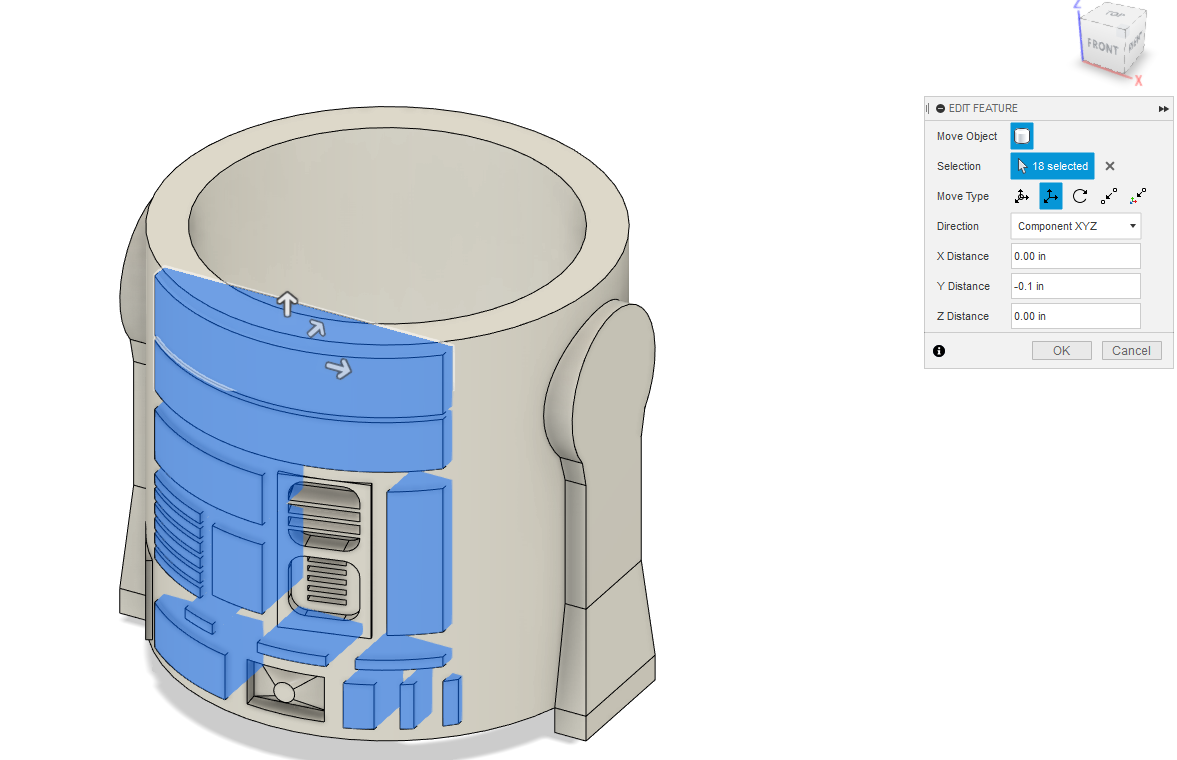The image size is (1177, 760).
Task: Select the Rotate move type icon
Action: coord(1080,196)
